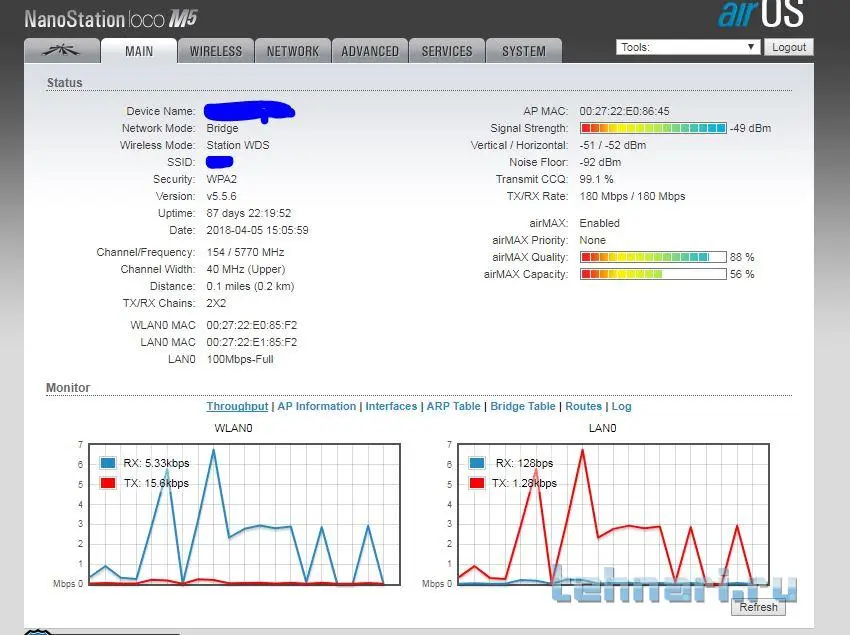Go to the SYSTEM tab

coord(524,51)
